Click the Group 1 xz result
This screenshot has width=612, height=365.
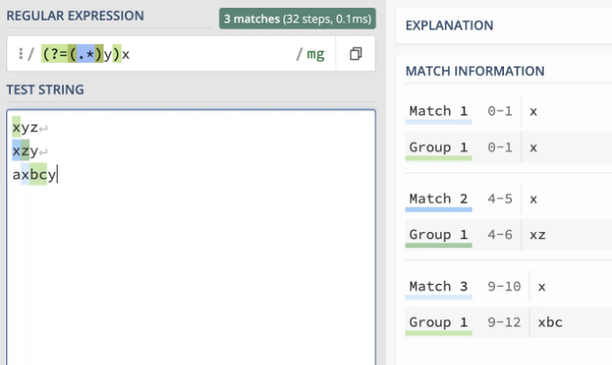pyautogui.click(x=537, y=235)
